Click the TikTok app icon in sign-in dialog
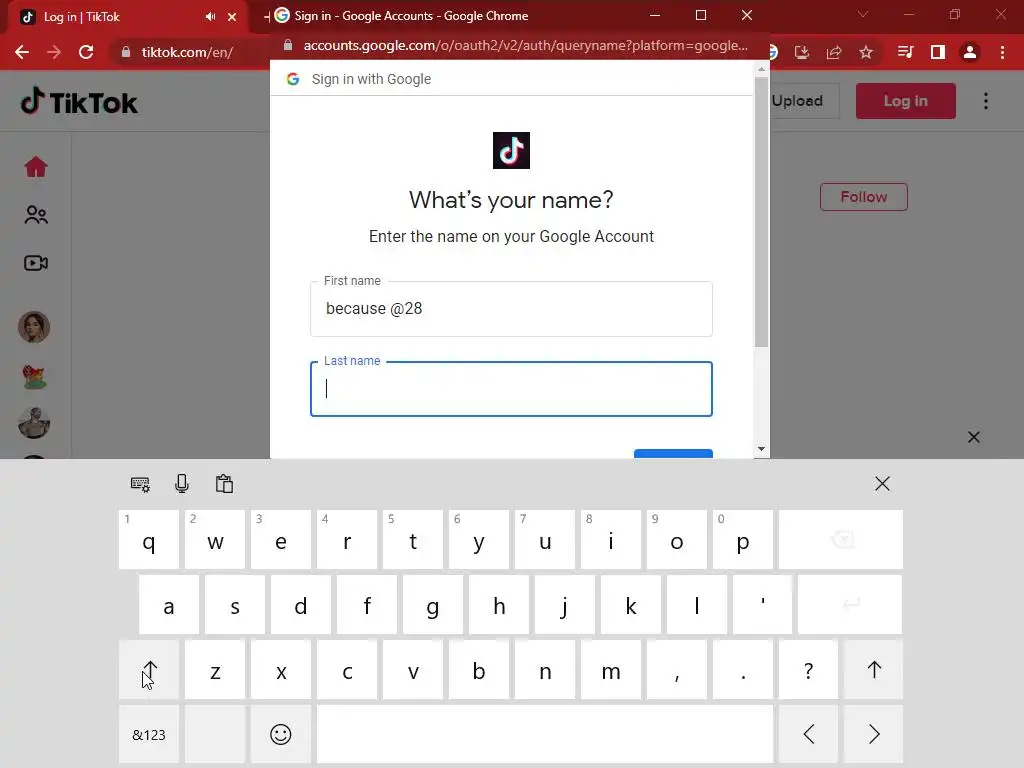Image resolution: width=1024 pixels, height=768 pixels. pyautogui.click(x=511, y=150)
